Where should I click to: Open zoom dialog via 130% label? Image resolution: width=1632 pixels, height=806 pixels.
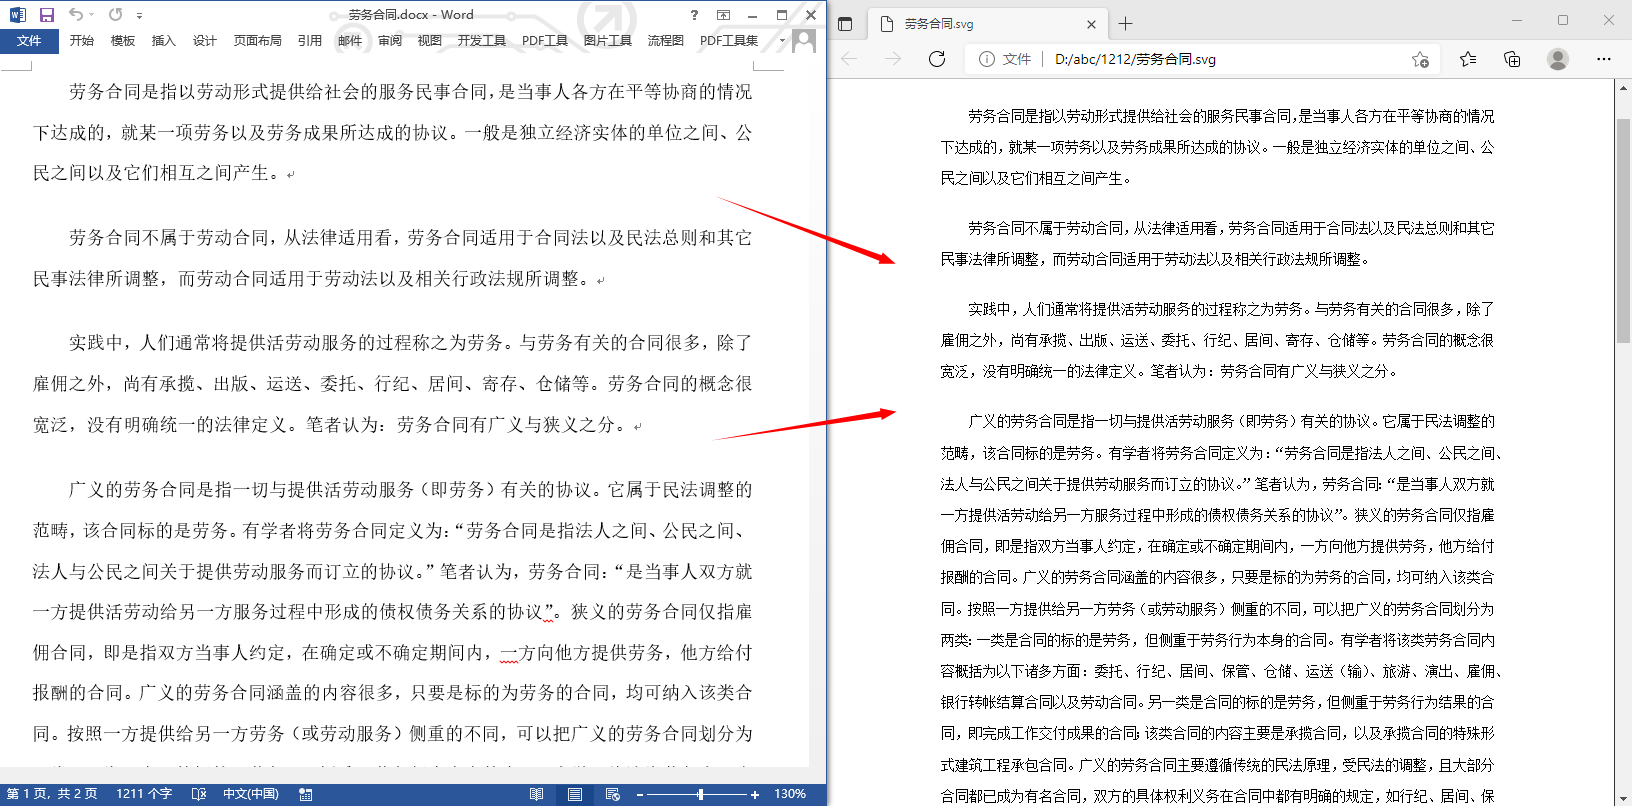point(790,794)
